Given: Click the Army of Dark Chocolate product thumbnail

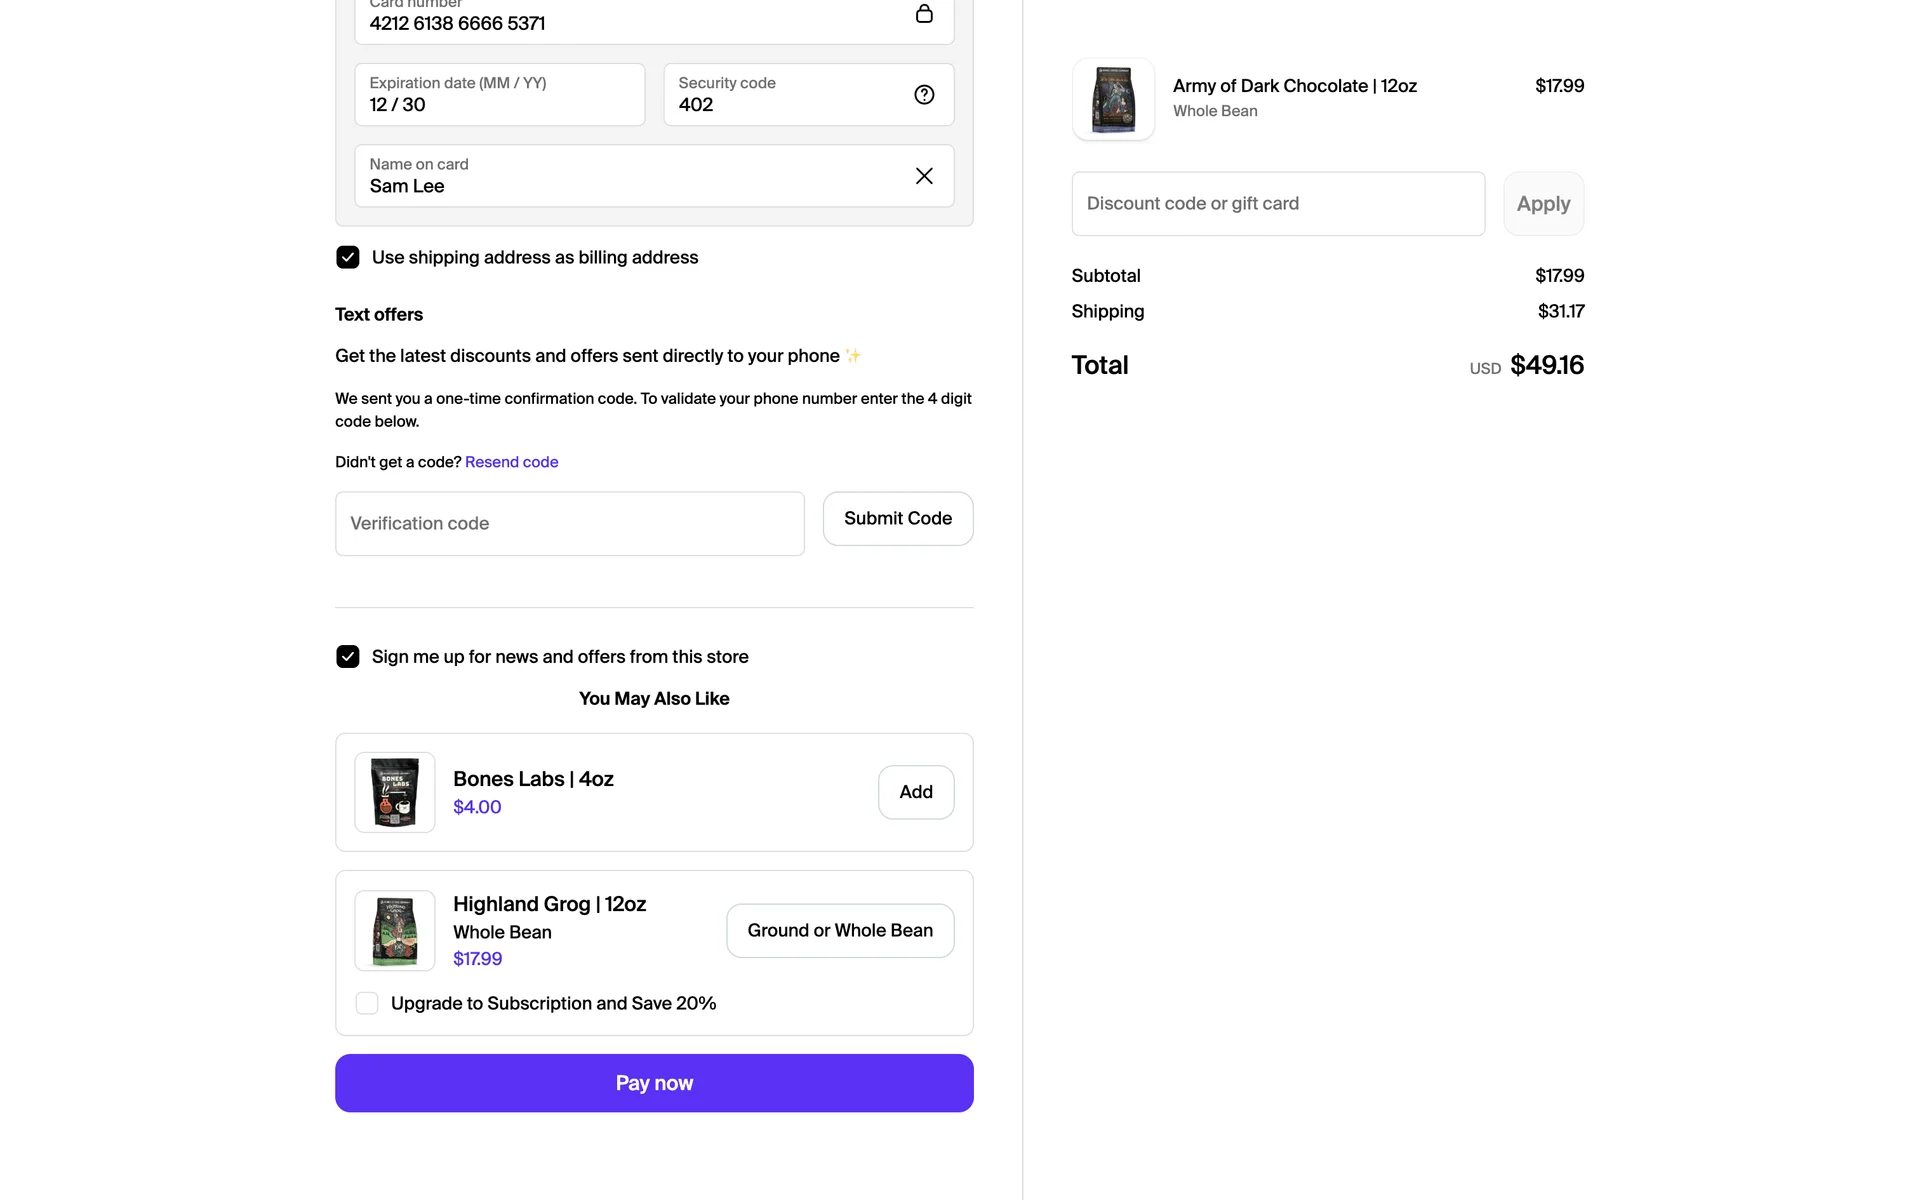Looking at the screenshot, I should click(1113, 99).
